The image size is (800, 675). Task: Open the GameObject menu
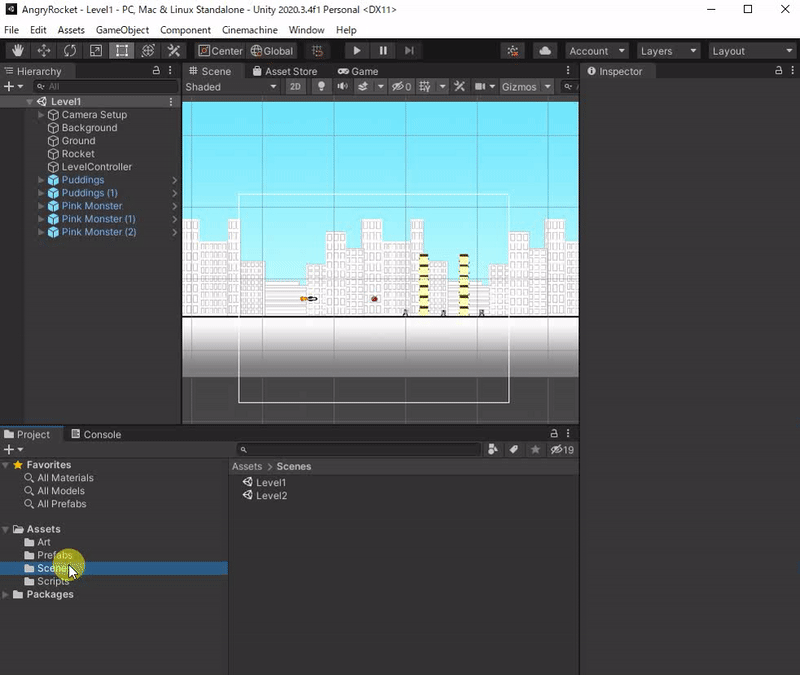[x=123, y=30]
